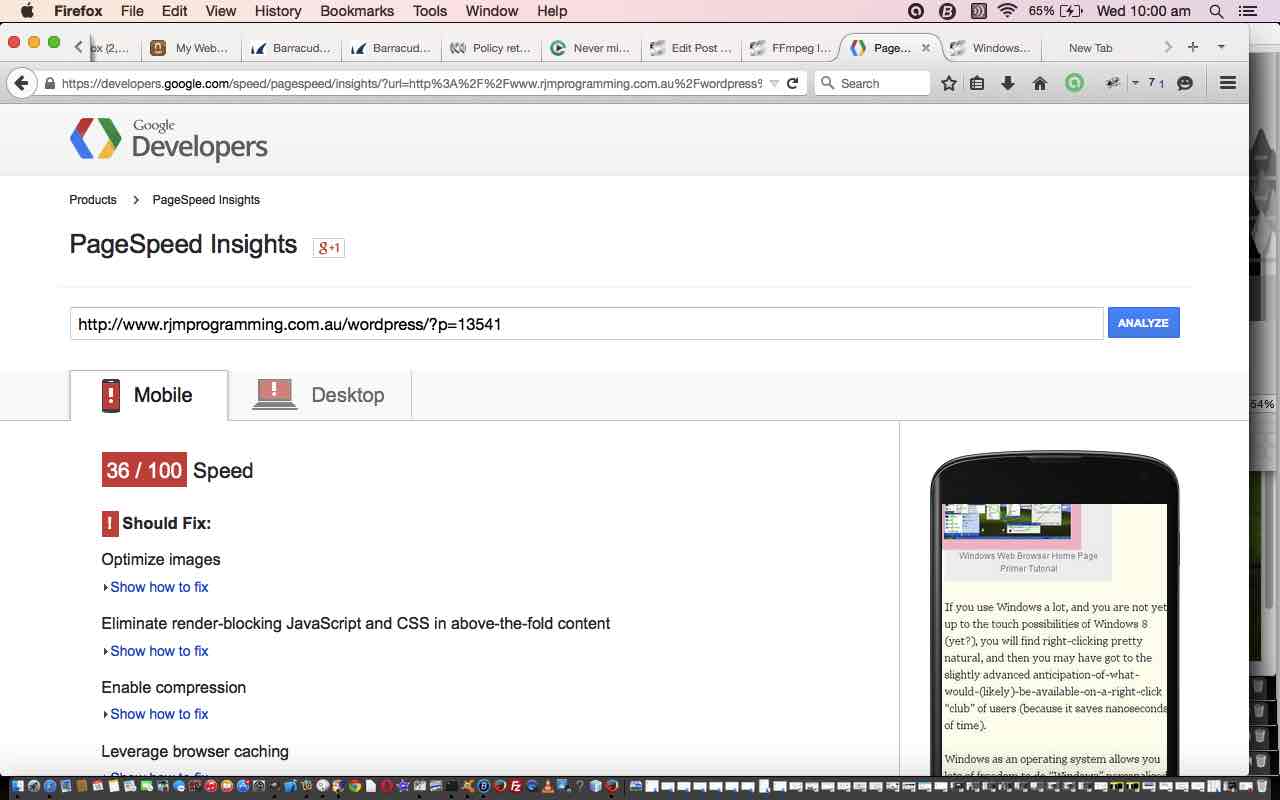
Task: Open the Help menu
Action: click(552, 11)
